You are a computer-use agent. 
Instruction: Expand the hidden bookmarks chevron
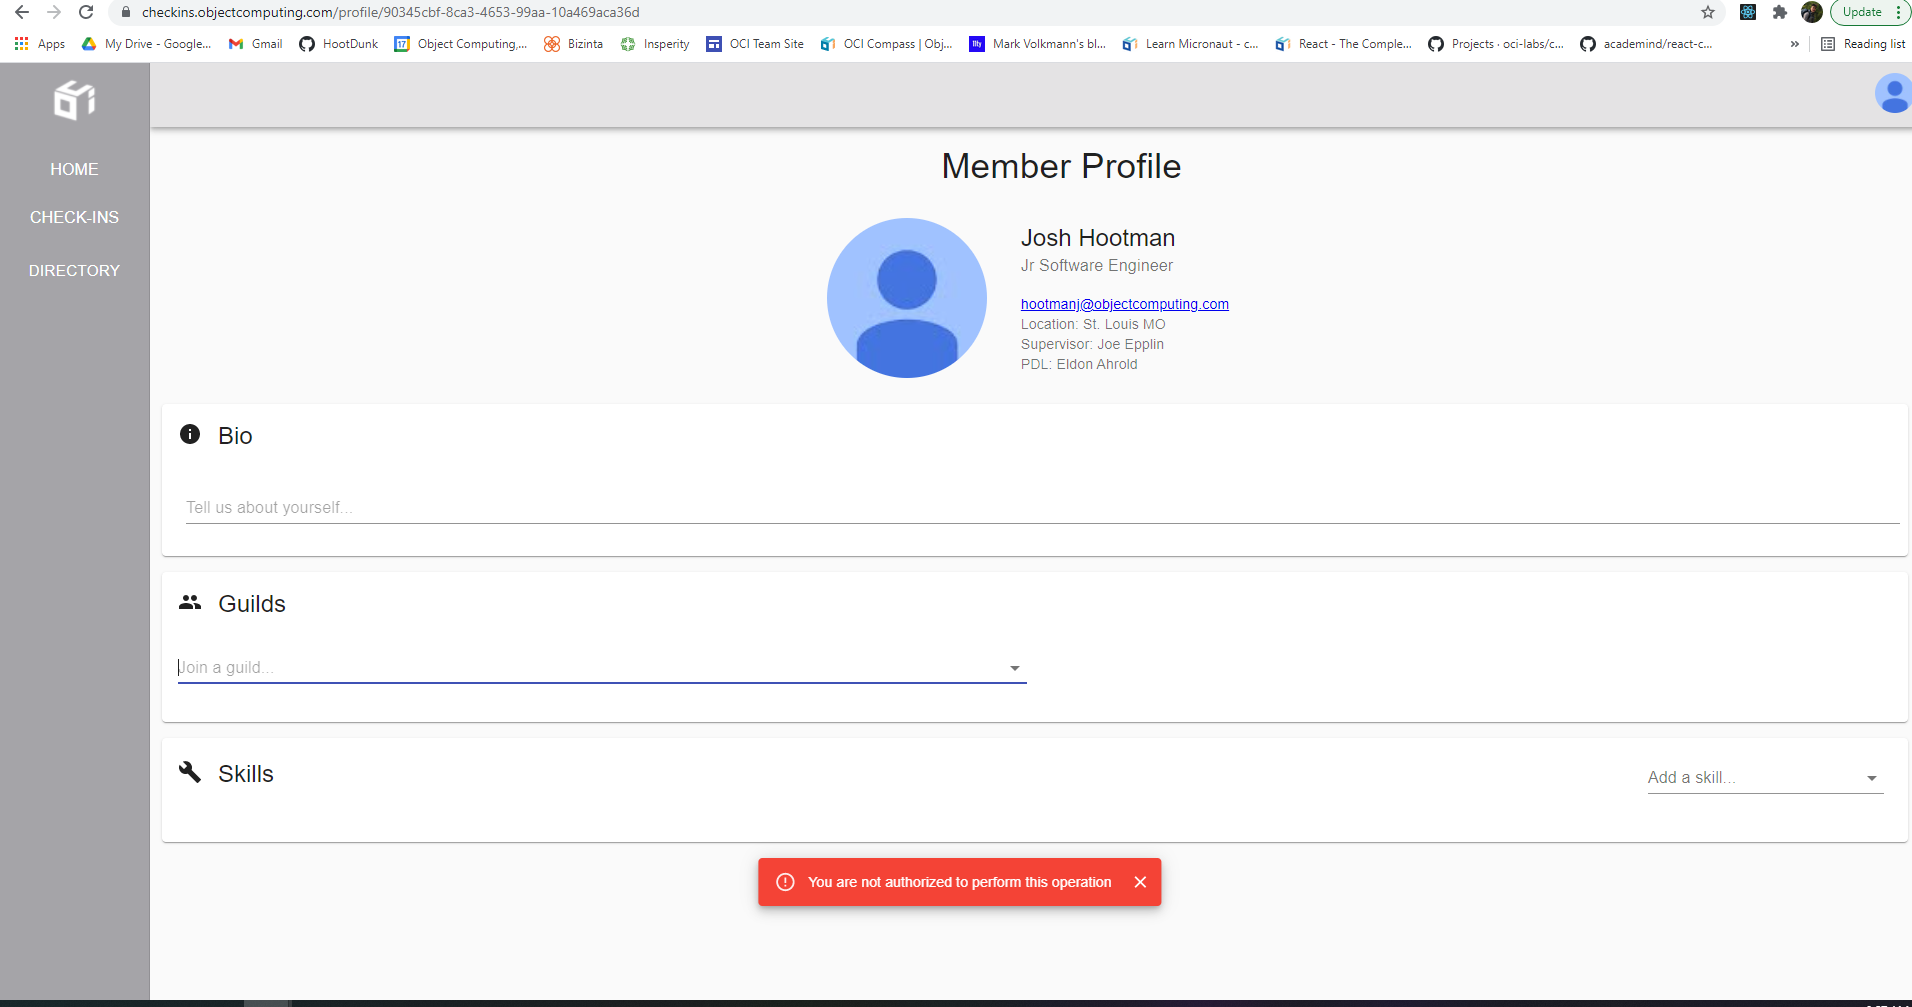[x=1795, y=44]
